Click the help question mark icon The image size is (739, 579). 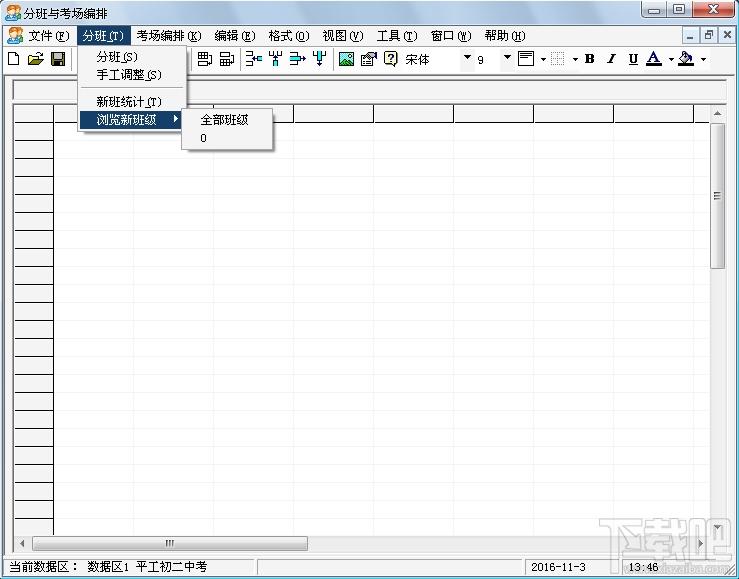[x=391, y=59]
